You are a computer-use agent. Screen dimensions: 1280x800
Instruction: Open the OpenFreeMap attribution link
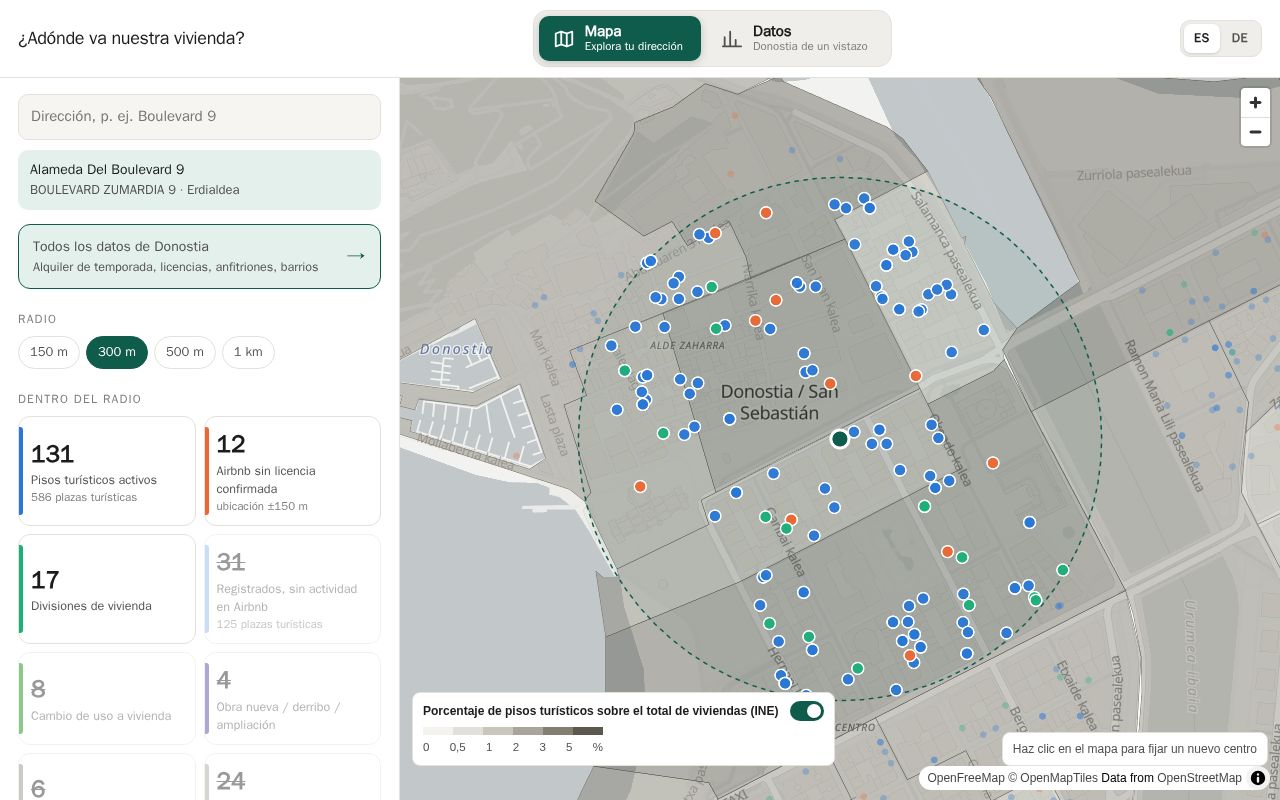point(966,778)
